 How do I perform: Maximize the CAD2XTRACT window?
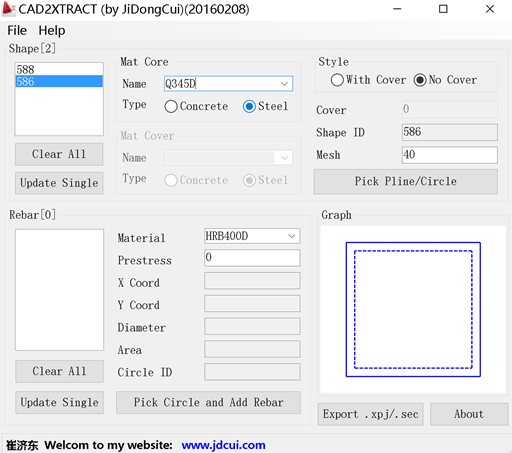coord(443,9)
